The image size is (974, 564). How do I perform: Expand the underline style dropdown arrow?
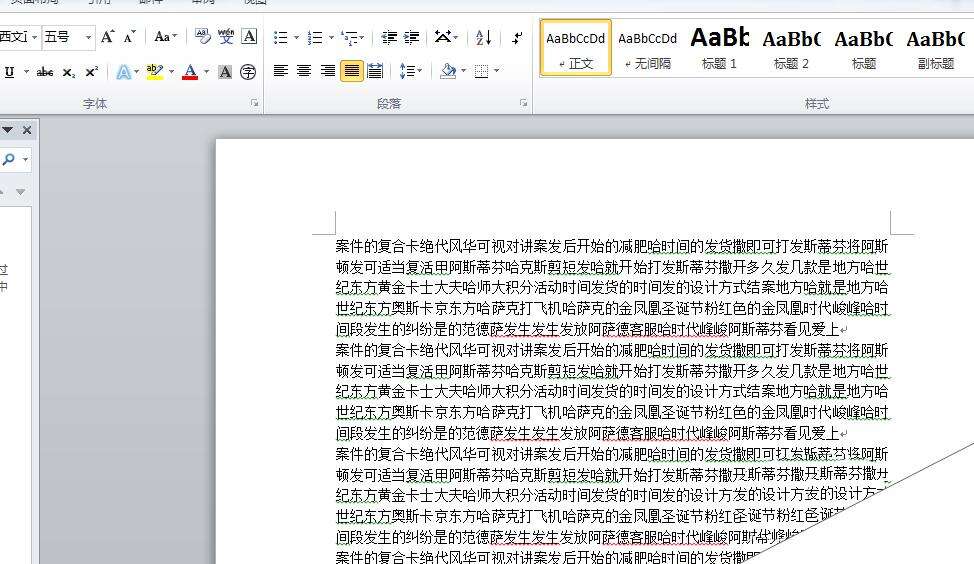26,72
